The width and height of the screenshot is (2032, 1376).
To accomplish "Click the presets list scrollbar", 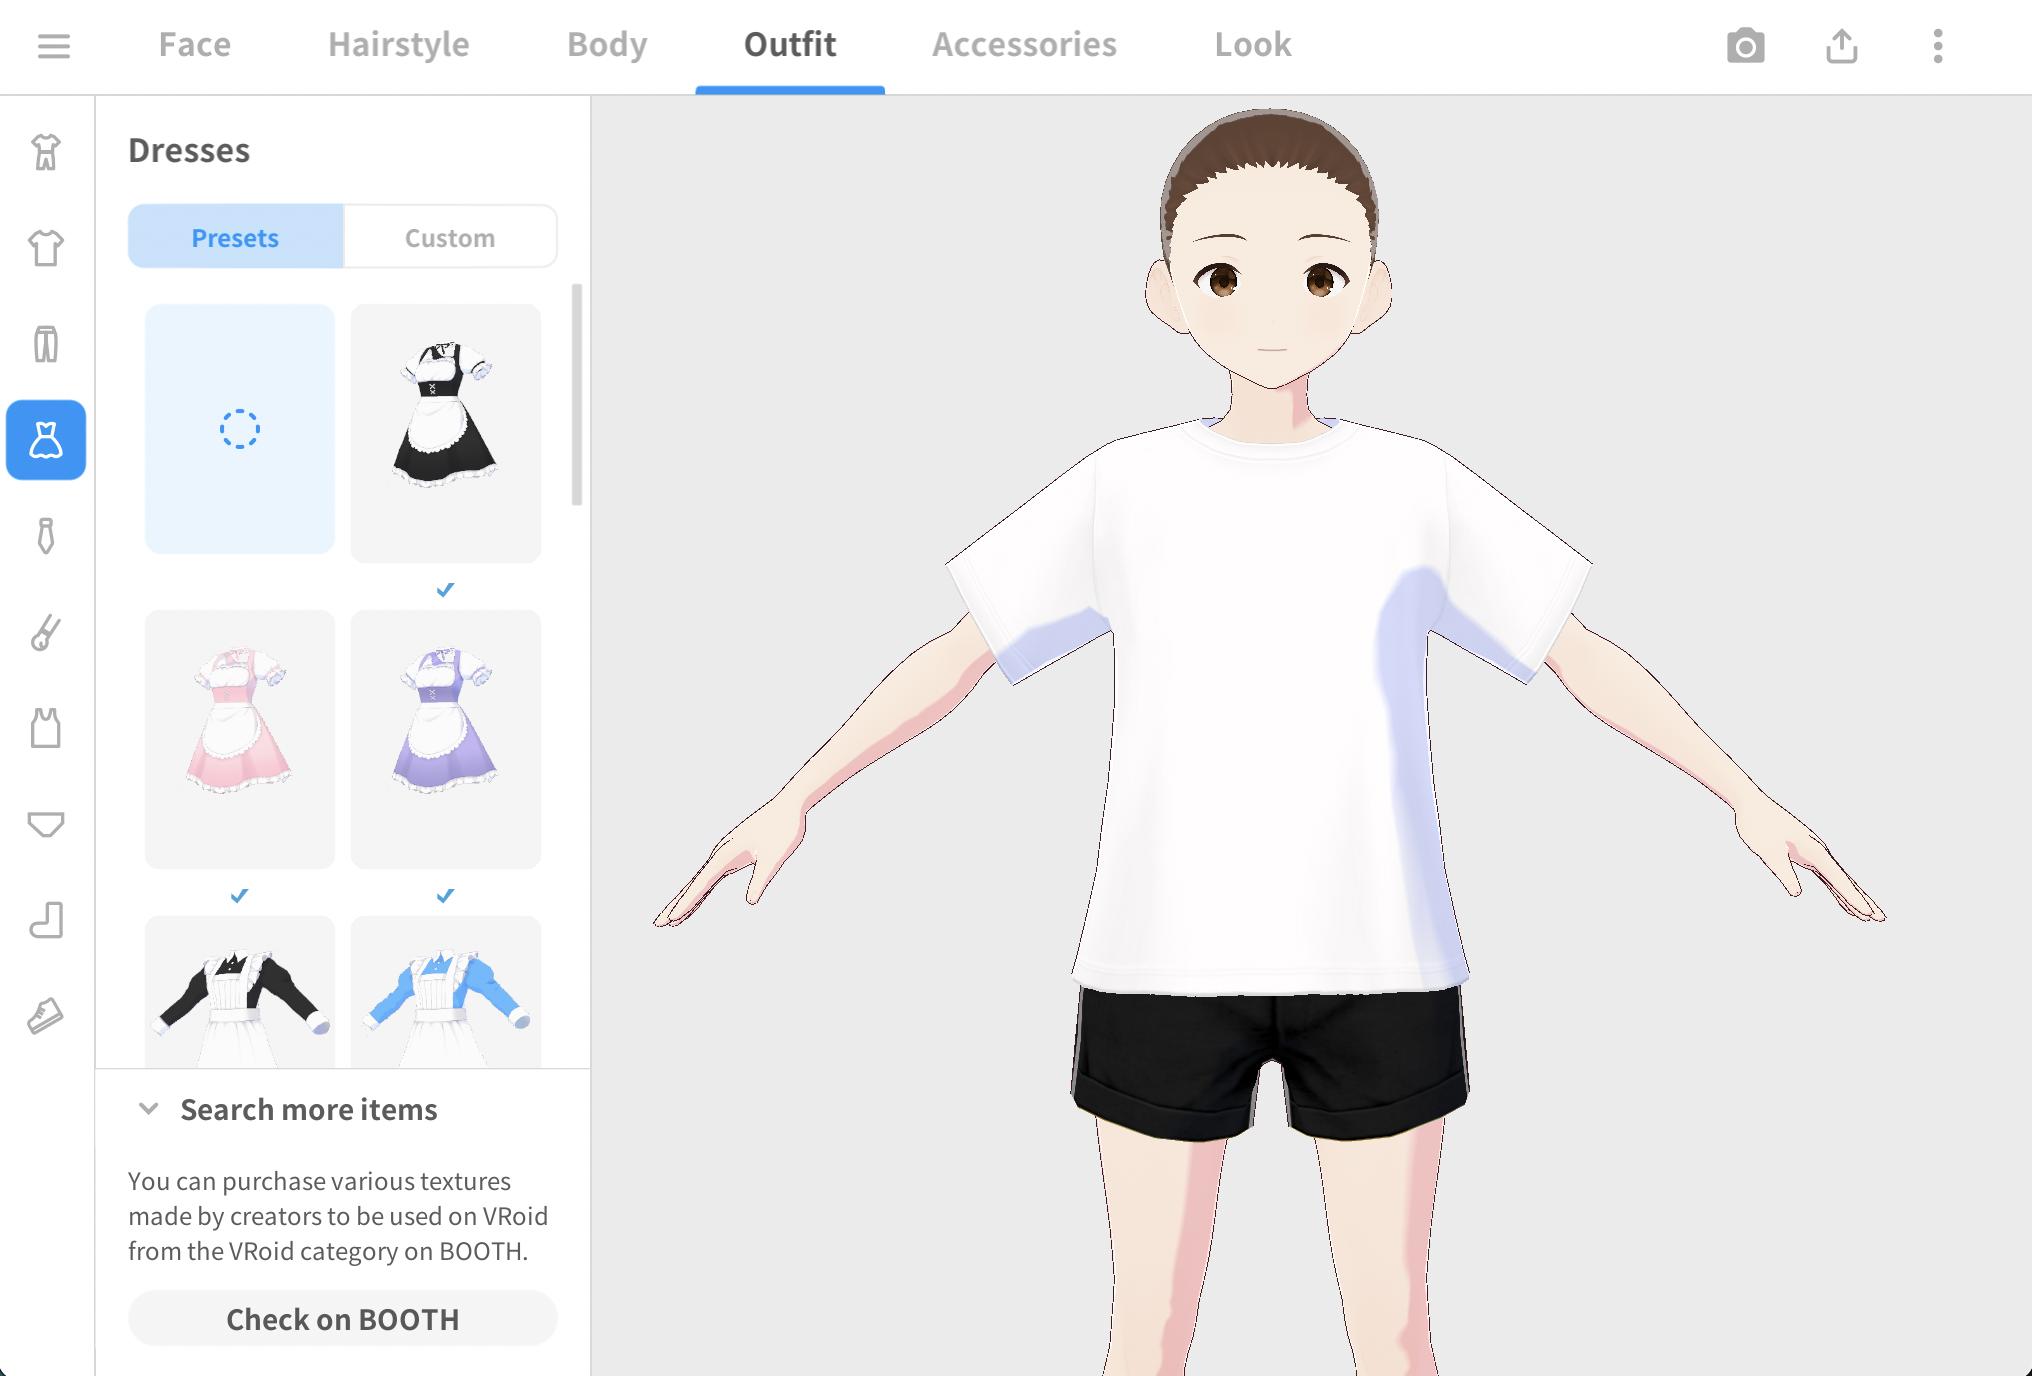I will point(577,395).
